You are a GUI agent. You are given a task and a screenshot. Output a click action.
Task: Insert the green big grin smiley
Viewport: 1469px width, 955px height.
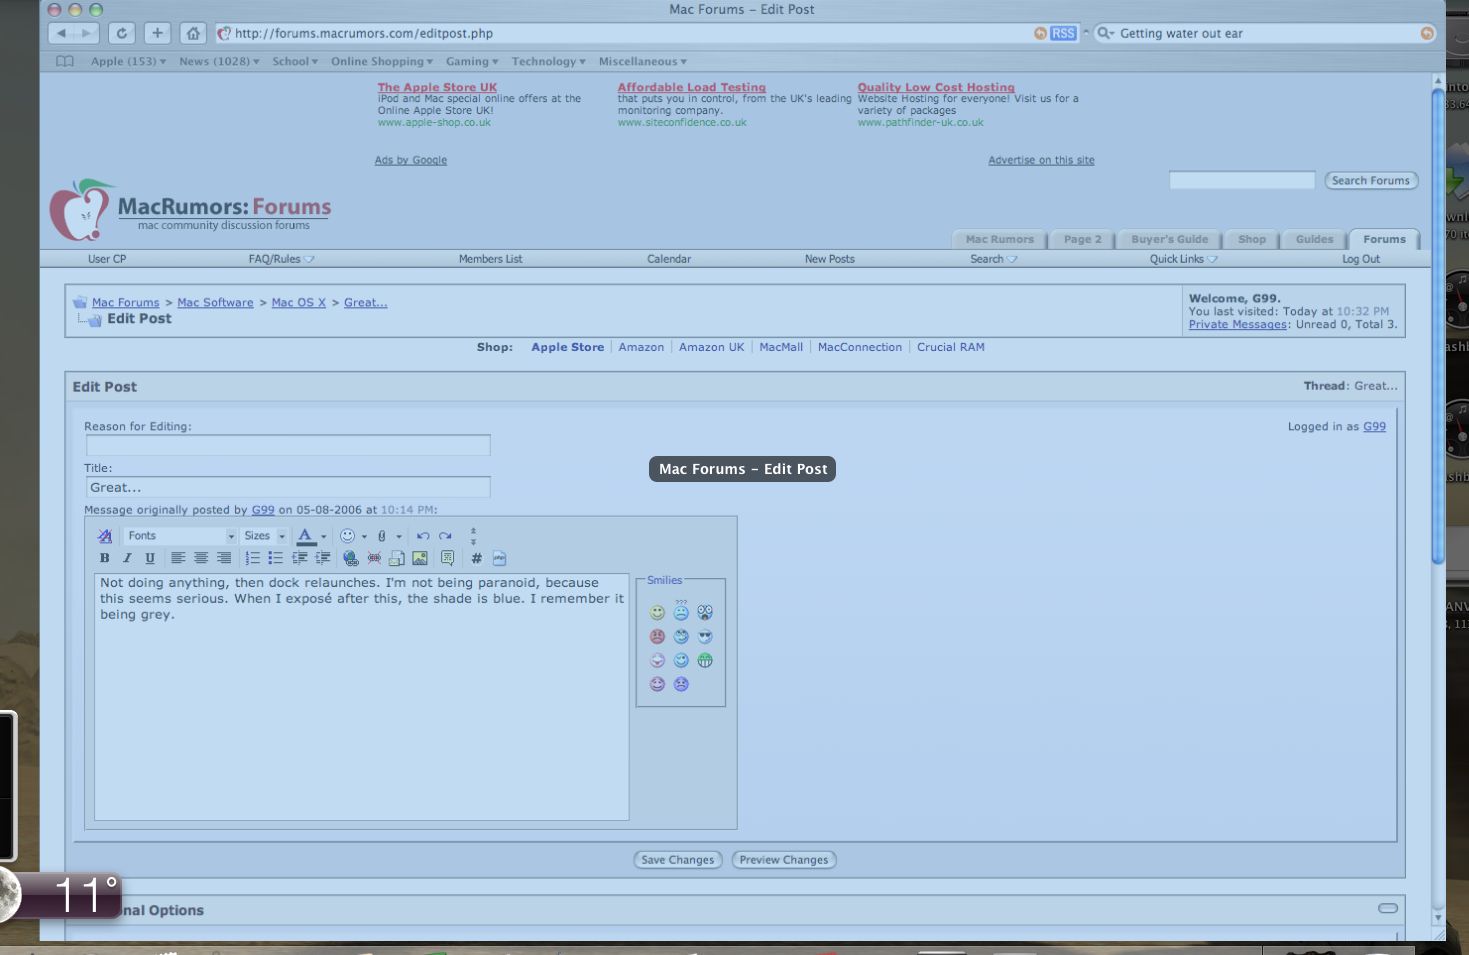(x=705, y=660)
